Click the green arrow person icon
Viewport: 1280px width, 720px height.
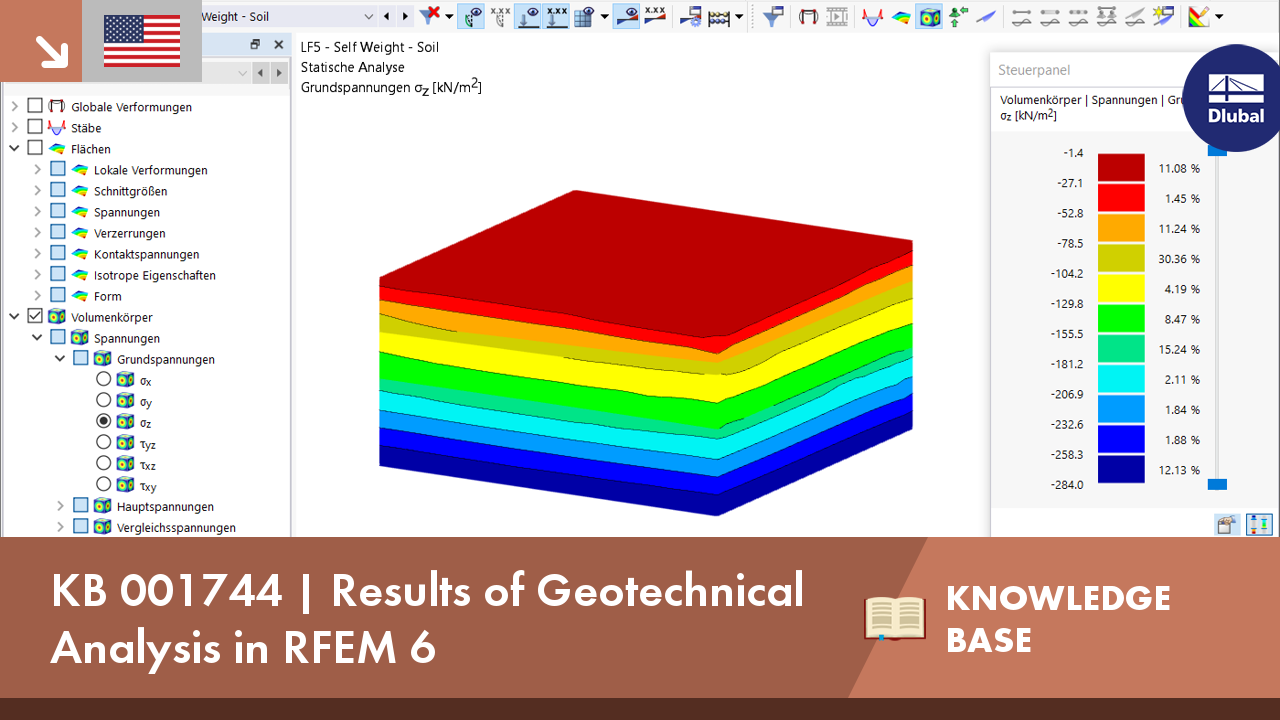958,16
